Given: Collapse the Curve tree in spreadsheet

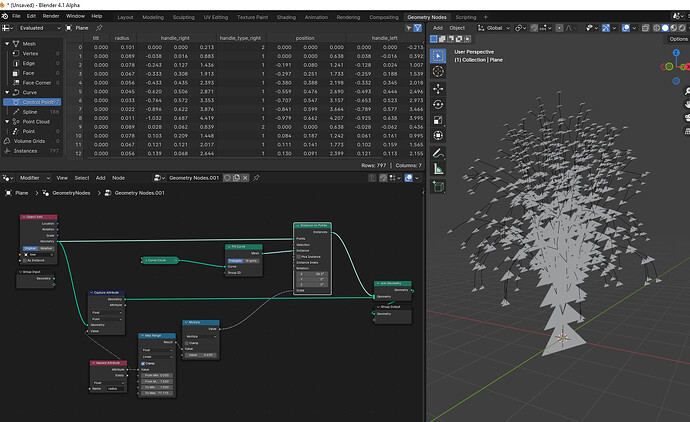Looking at the screenshot, I should (x=7, y=92).
